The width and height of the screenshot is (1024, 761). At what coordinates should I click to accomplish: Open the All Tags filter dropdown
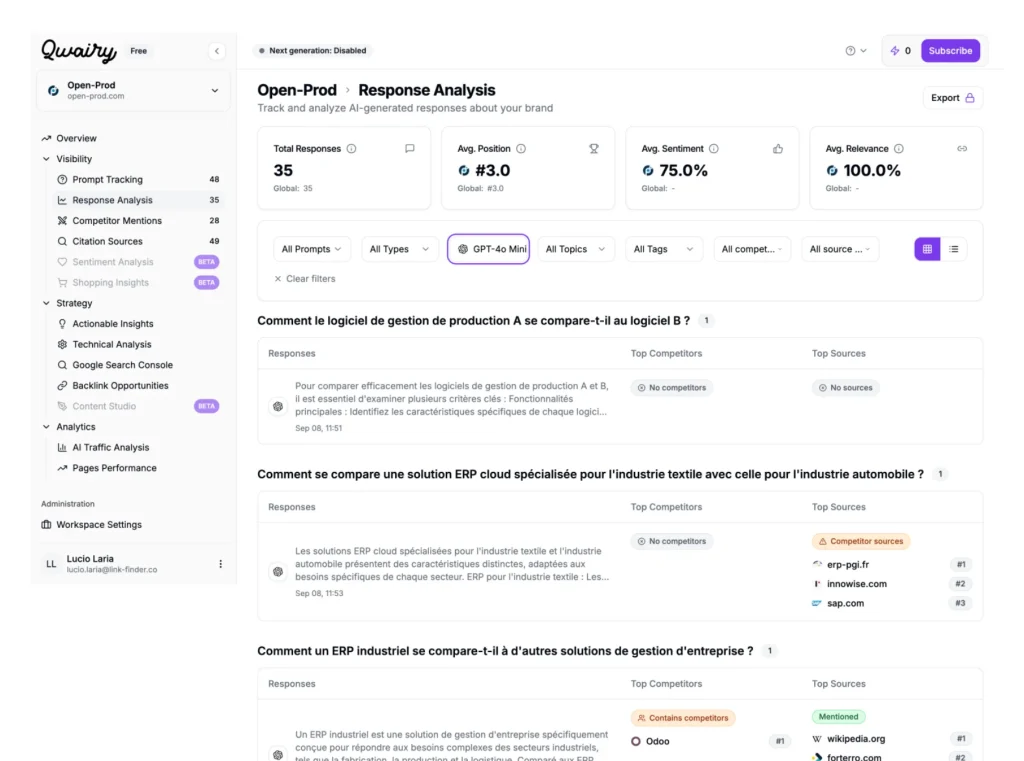664,249
